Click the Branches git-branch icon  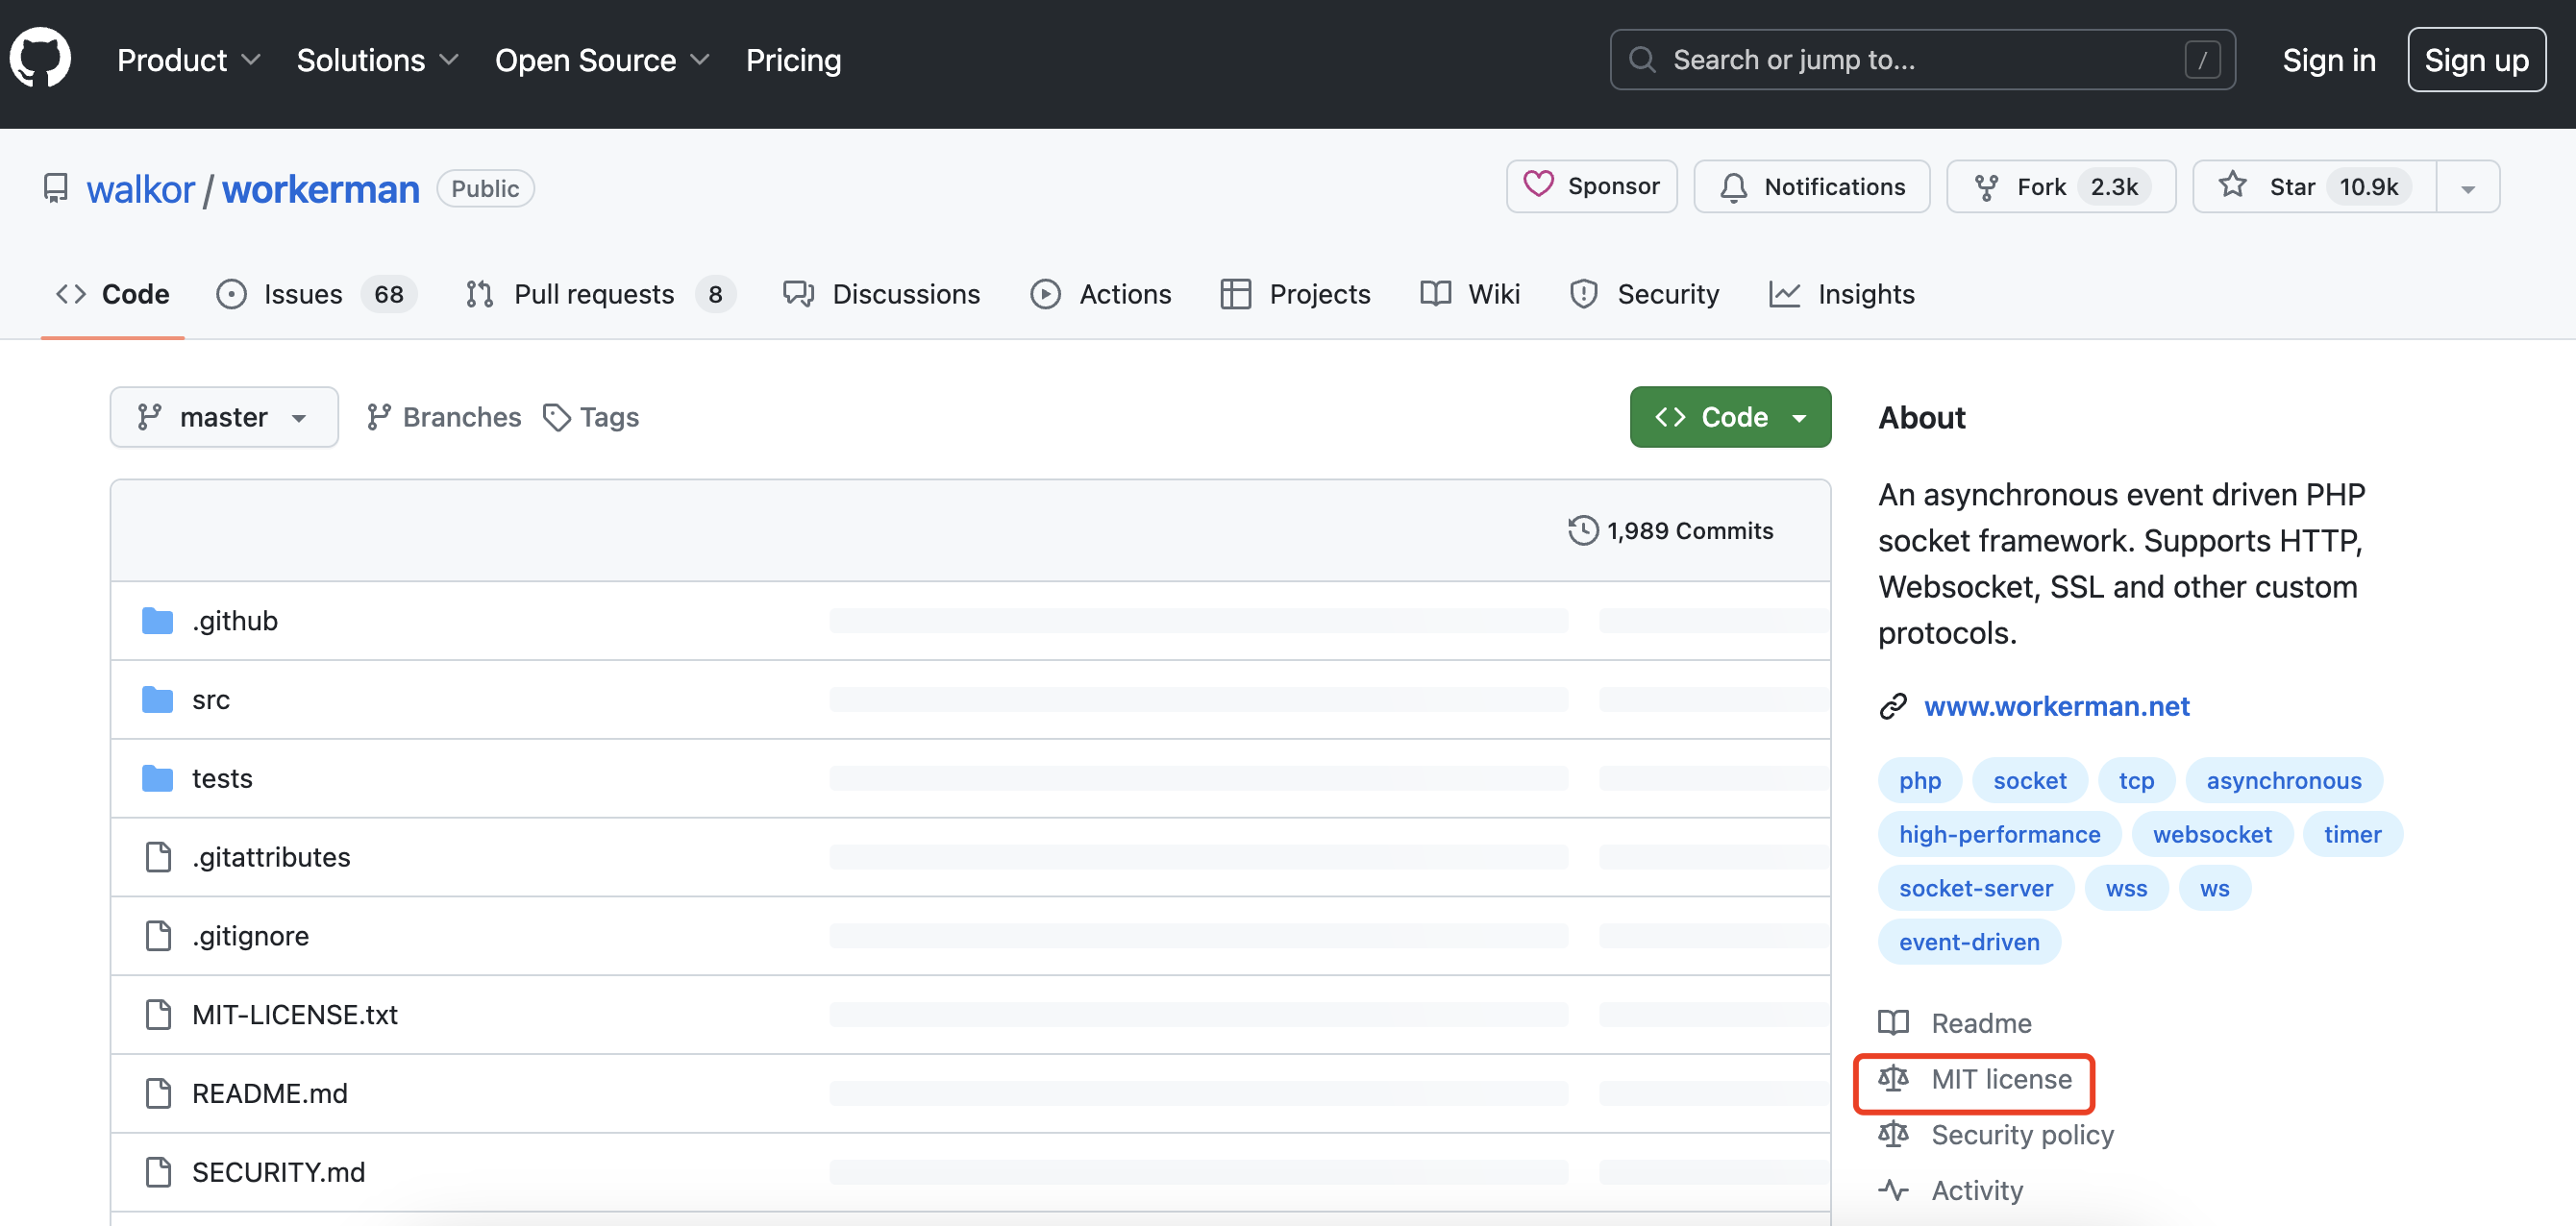click(x=378, y=417)
